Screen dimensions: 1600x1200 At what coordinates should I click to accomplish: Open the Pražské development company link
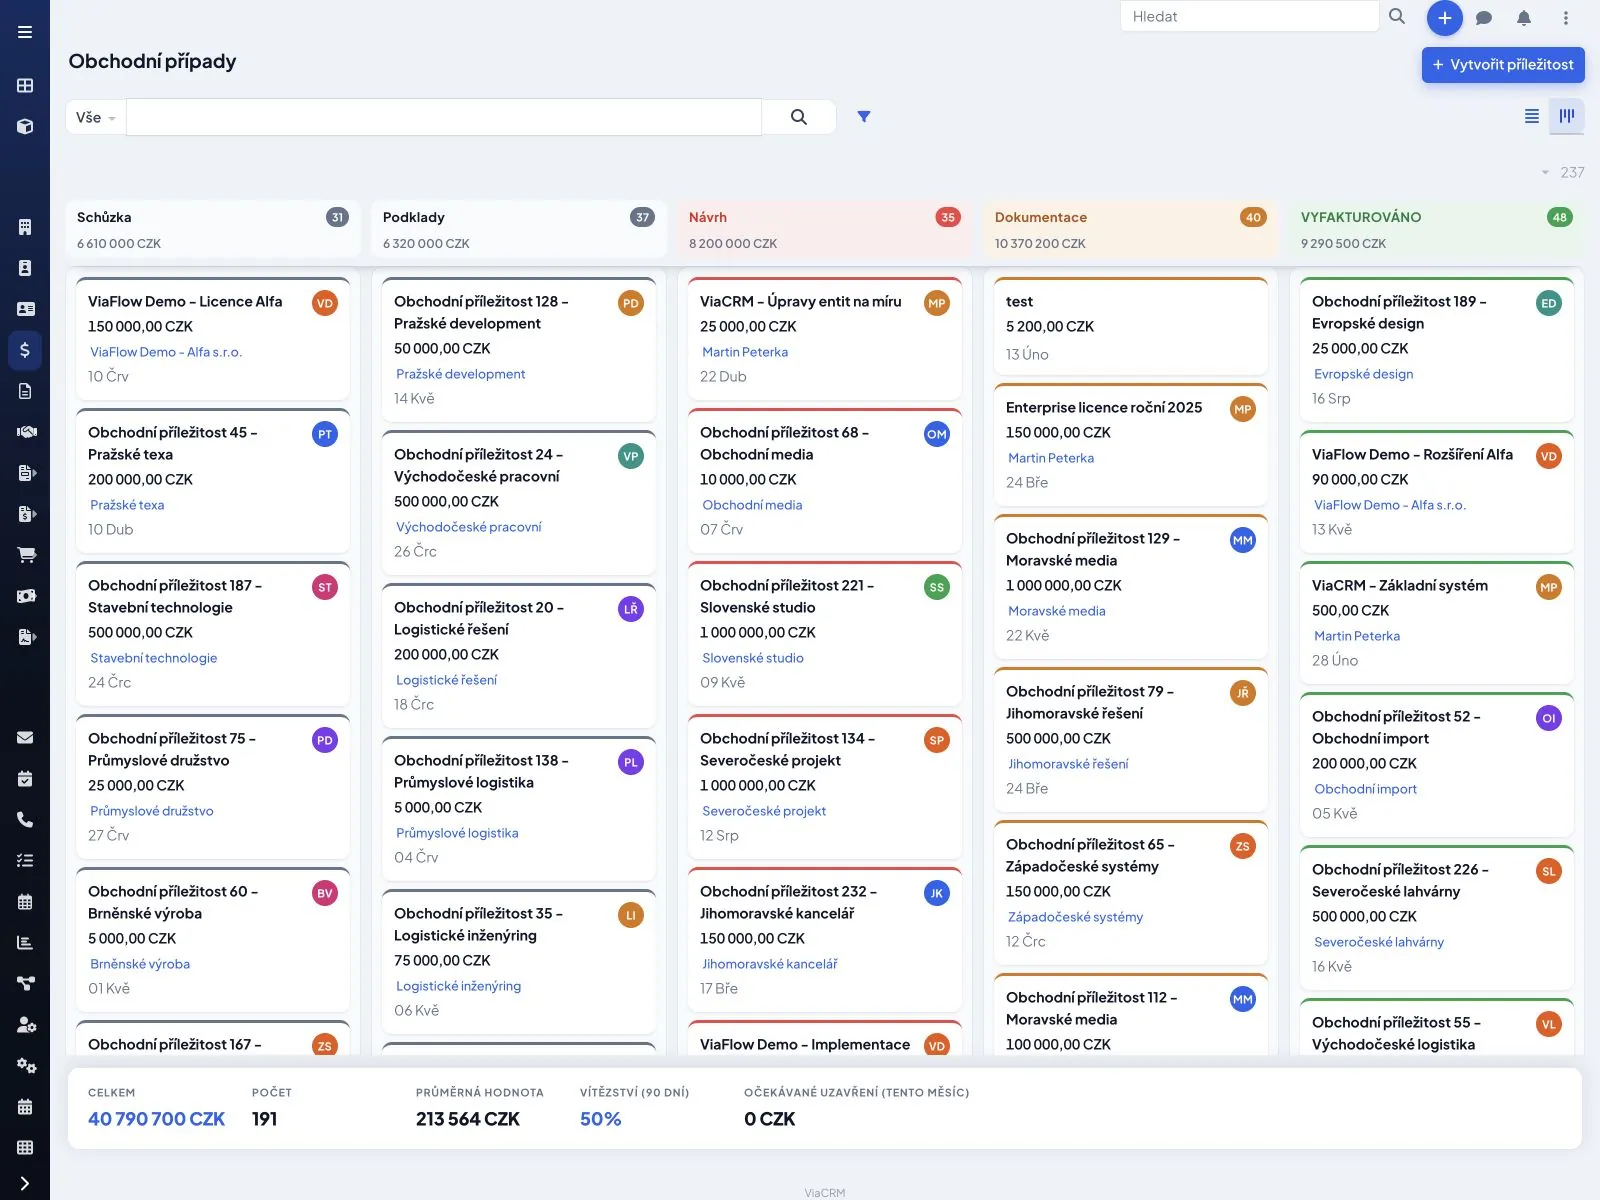coord(461,374)
